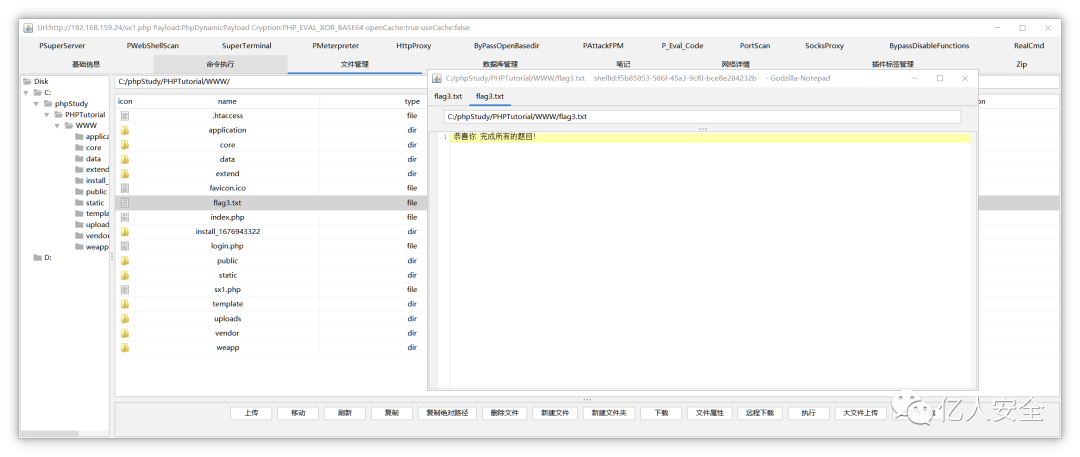The height and width of the screenshot is (457, 1080).
Task: Switch to the SuperTerminal tab
Action: point(247,46)
